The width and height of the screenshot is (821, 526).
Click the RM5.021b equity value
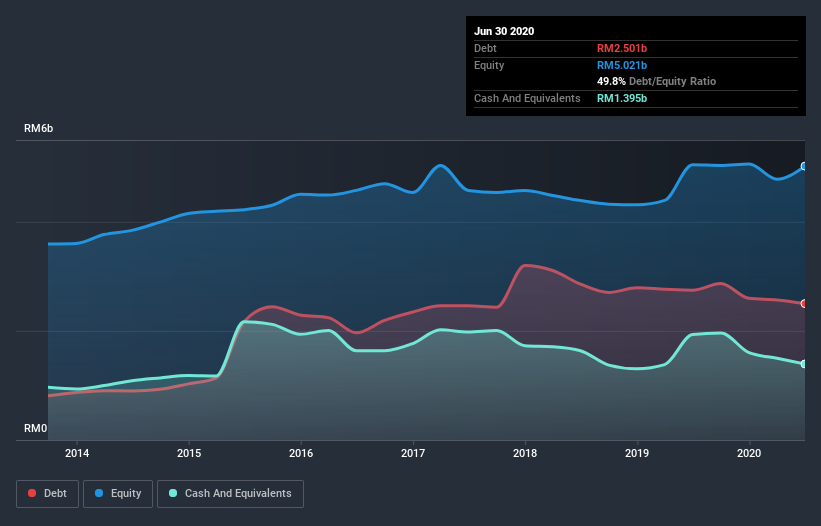click(622, 65)
